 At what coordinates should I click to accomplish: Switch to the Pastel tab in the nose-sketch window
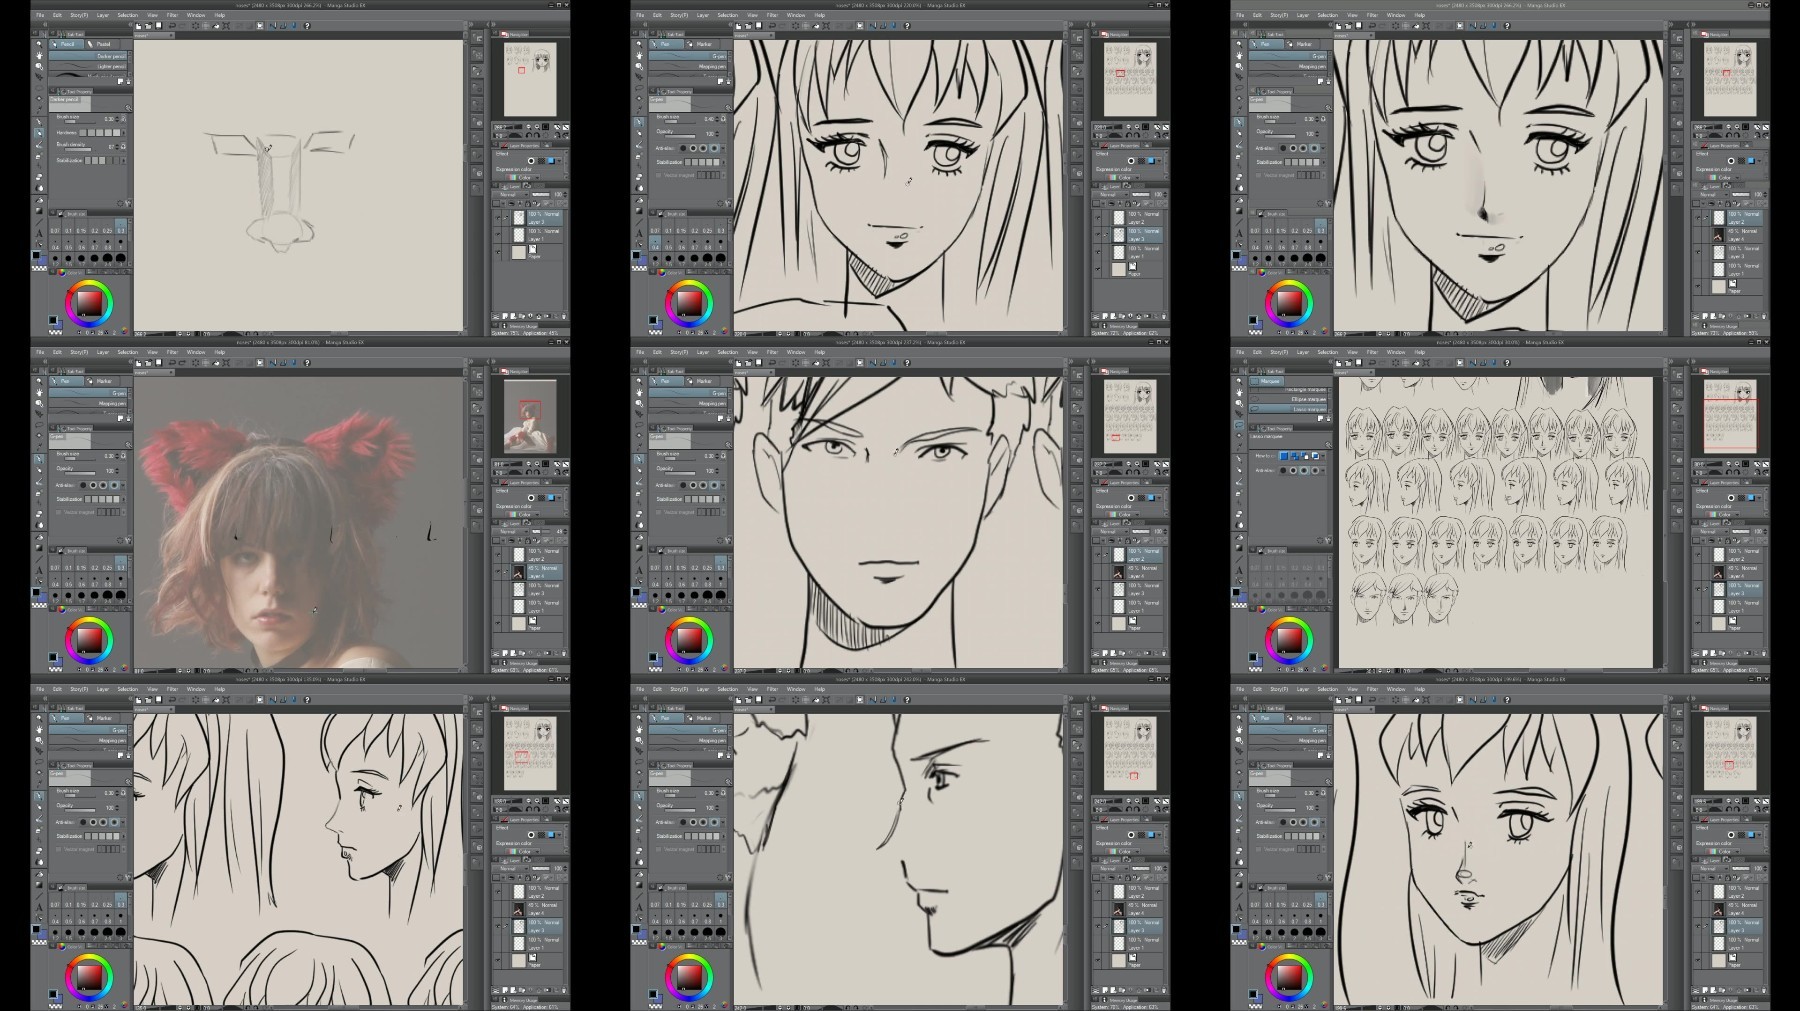point(101,44)
